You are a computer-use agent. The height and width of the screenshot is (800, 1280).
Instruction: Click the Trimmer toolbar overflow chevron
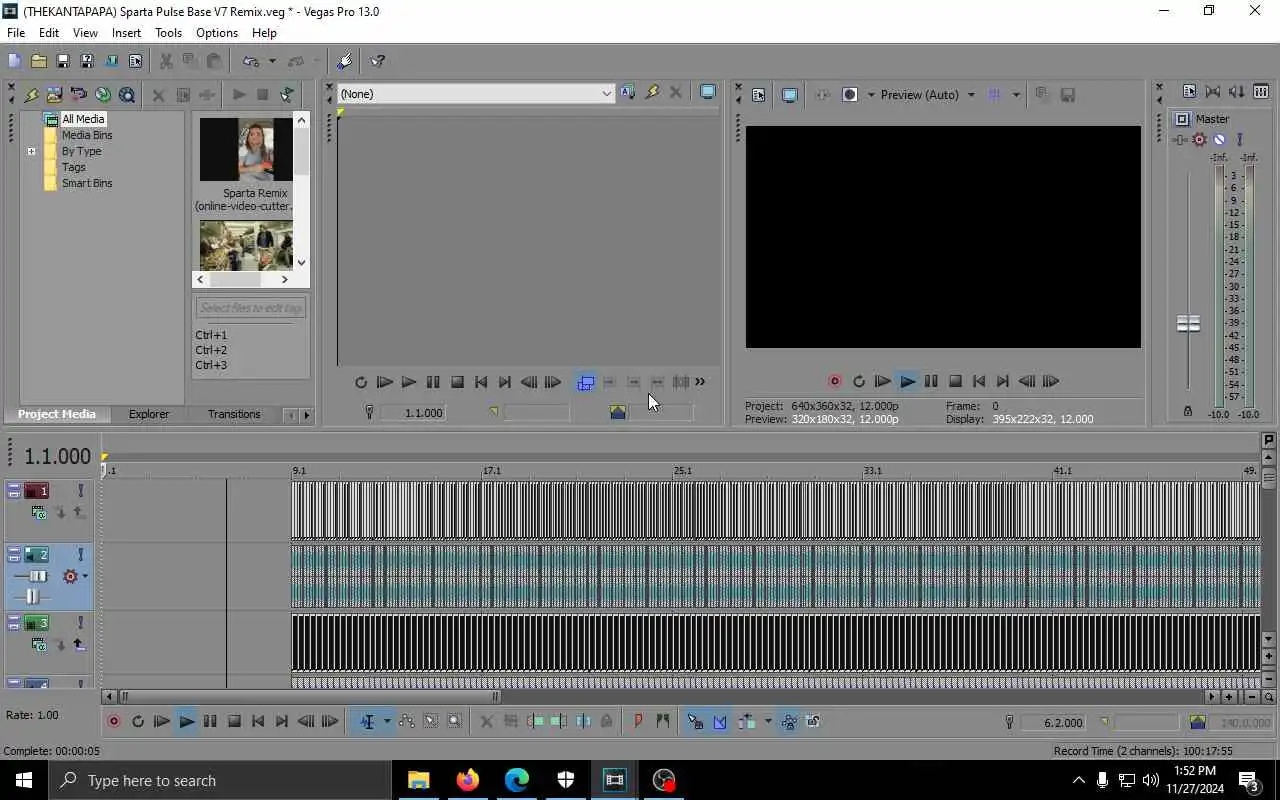tap(700, 382)
